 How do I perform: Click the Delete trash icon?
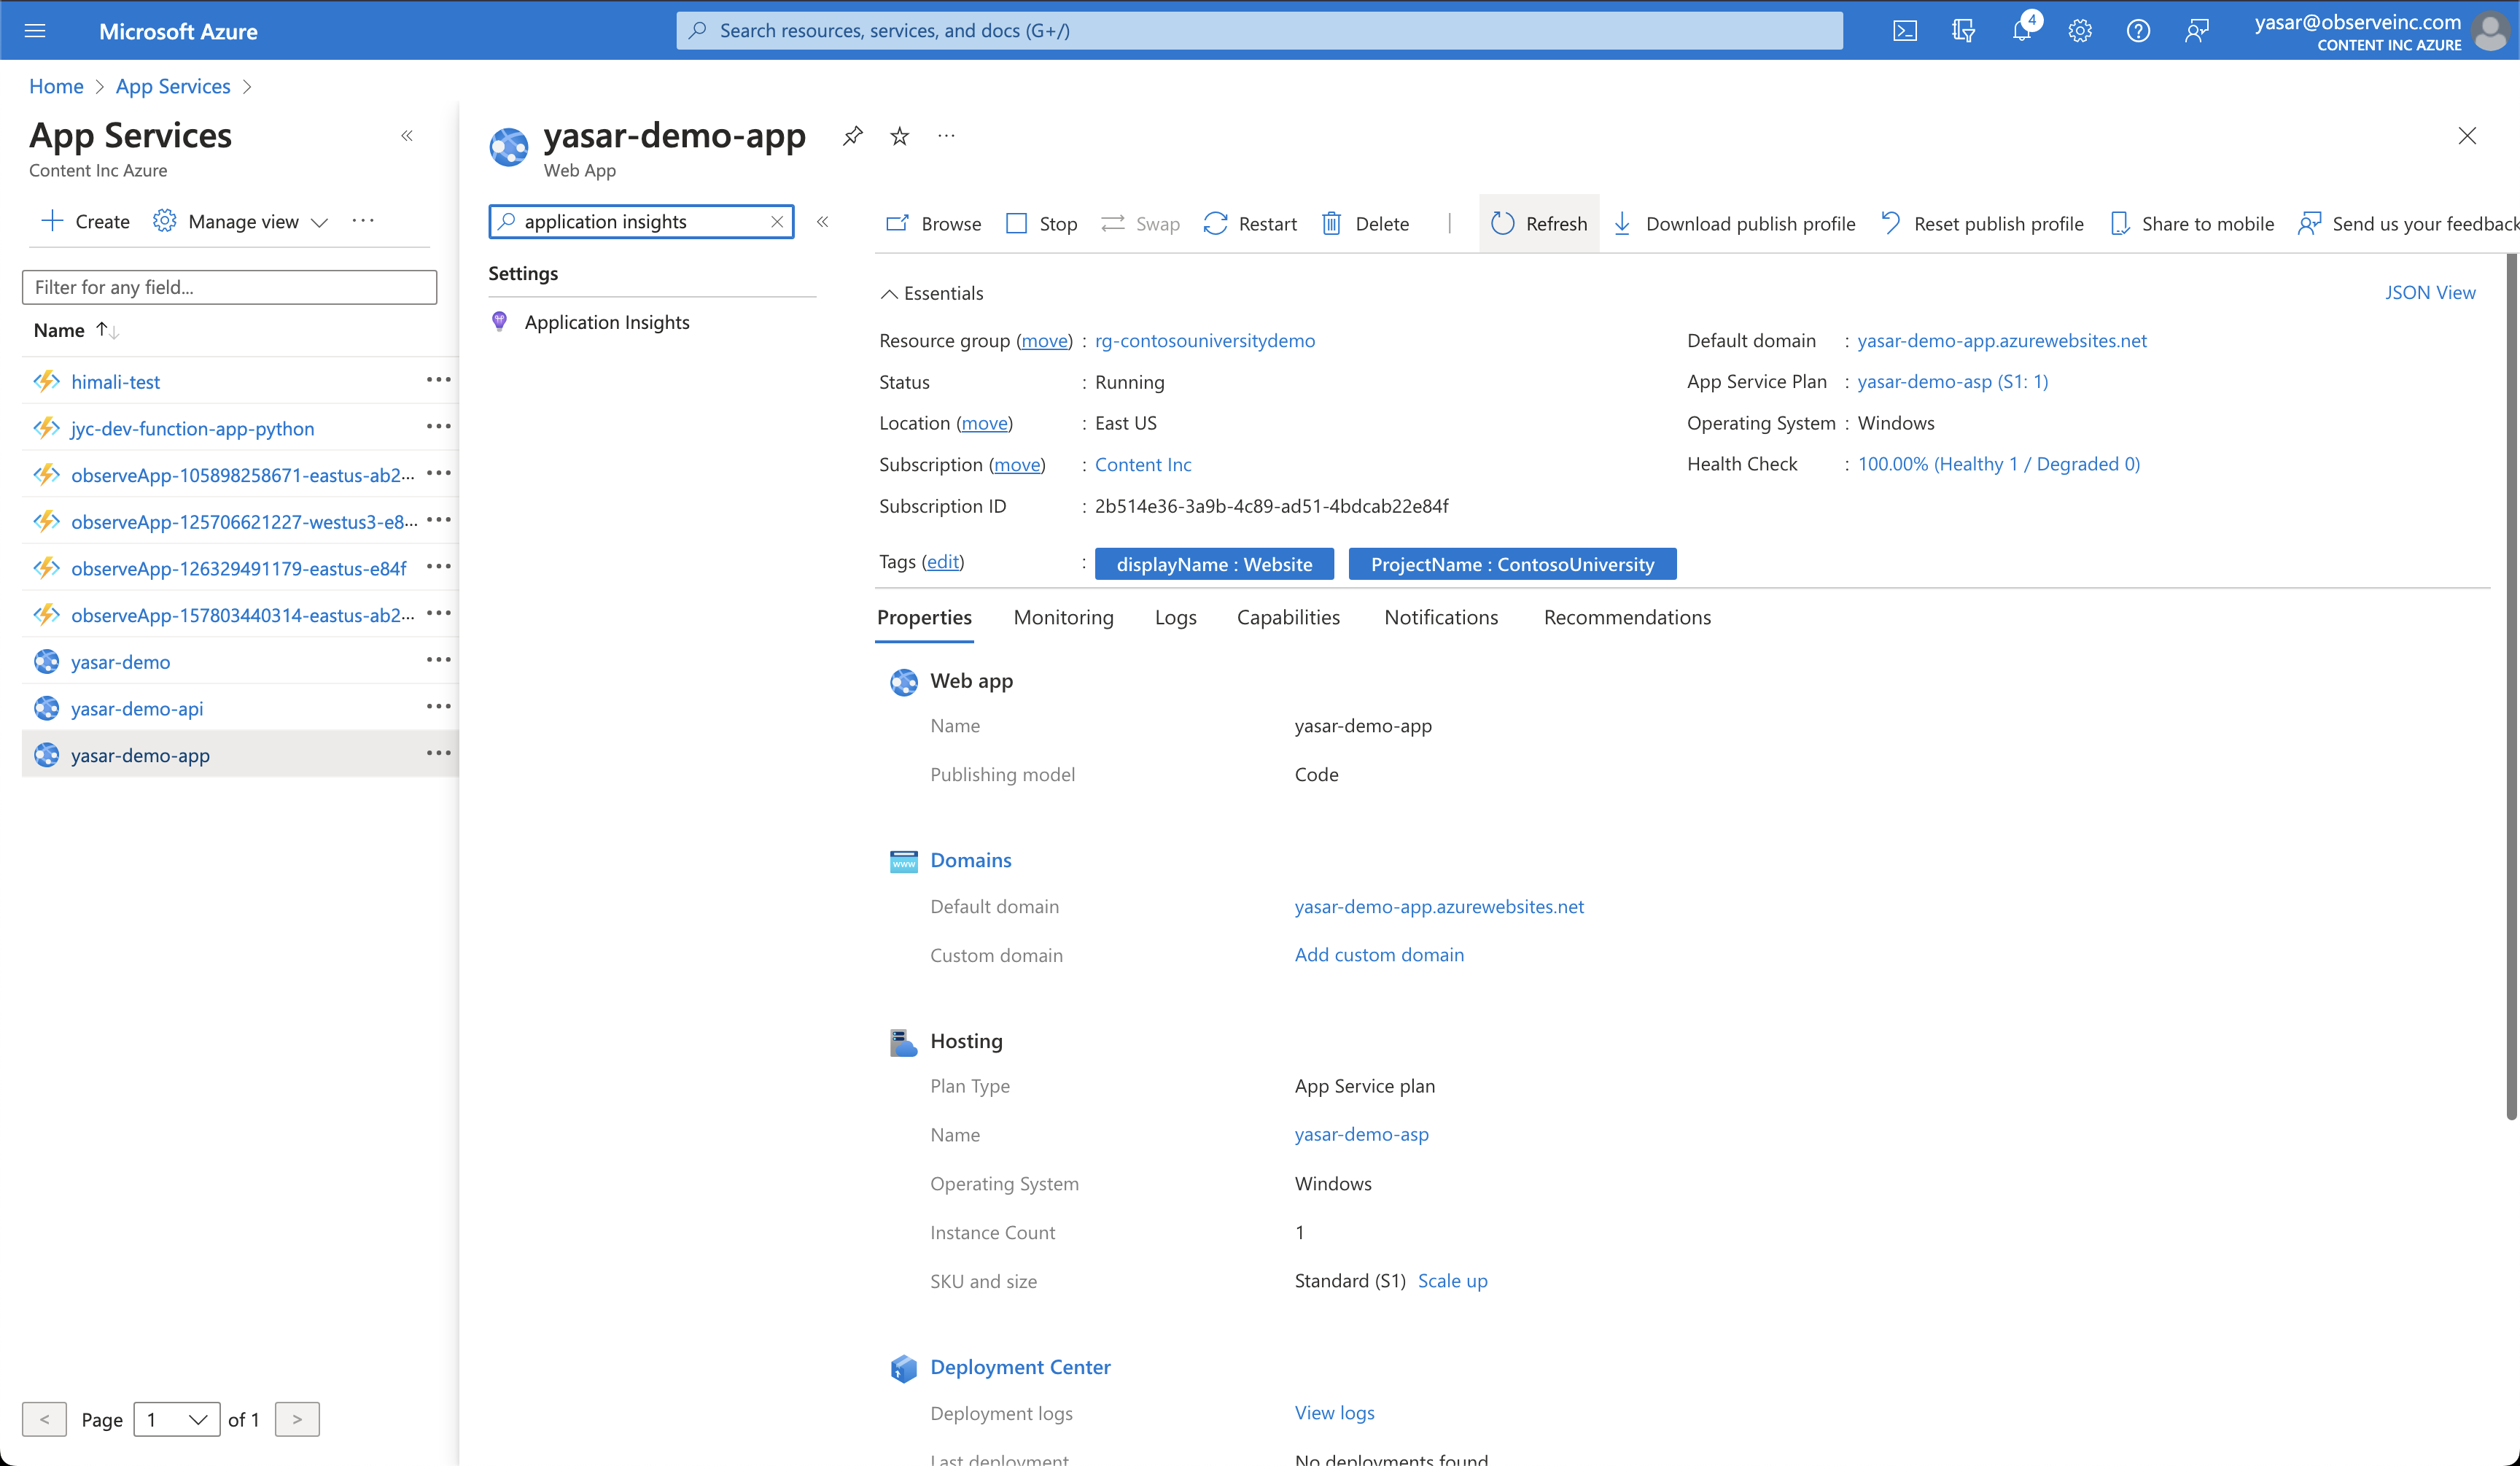(1331, 224)
